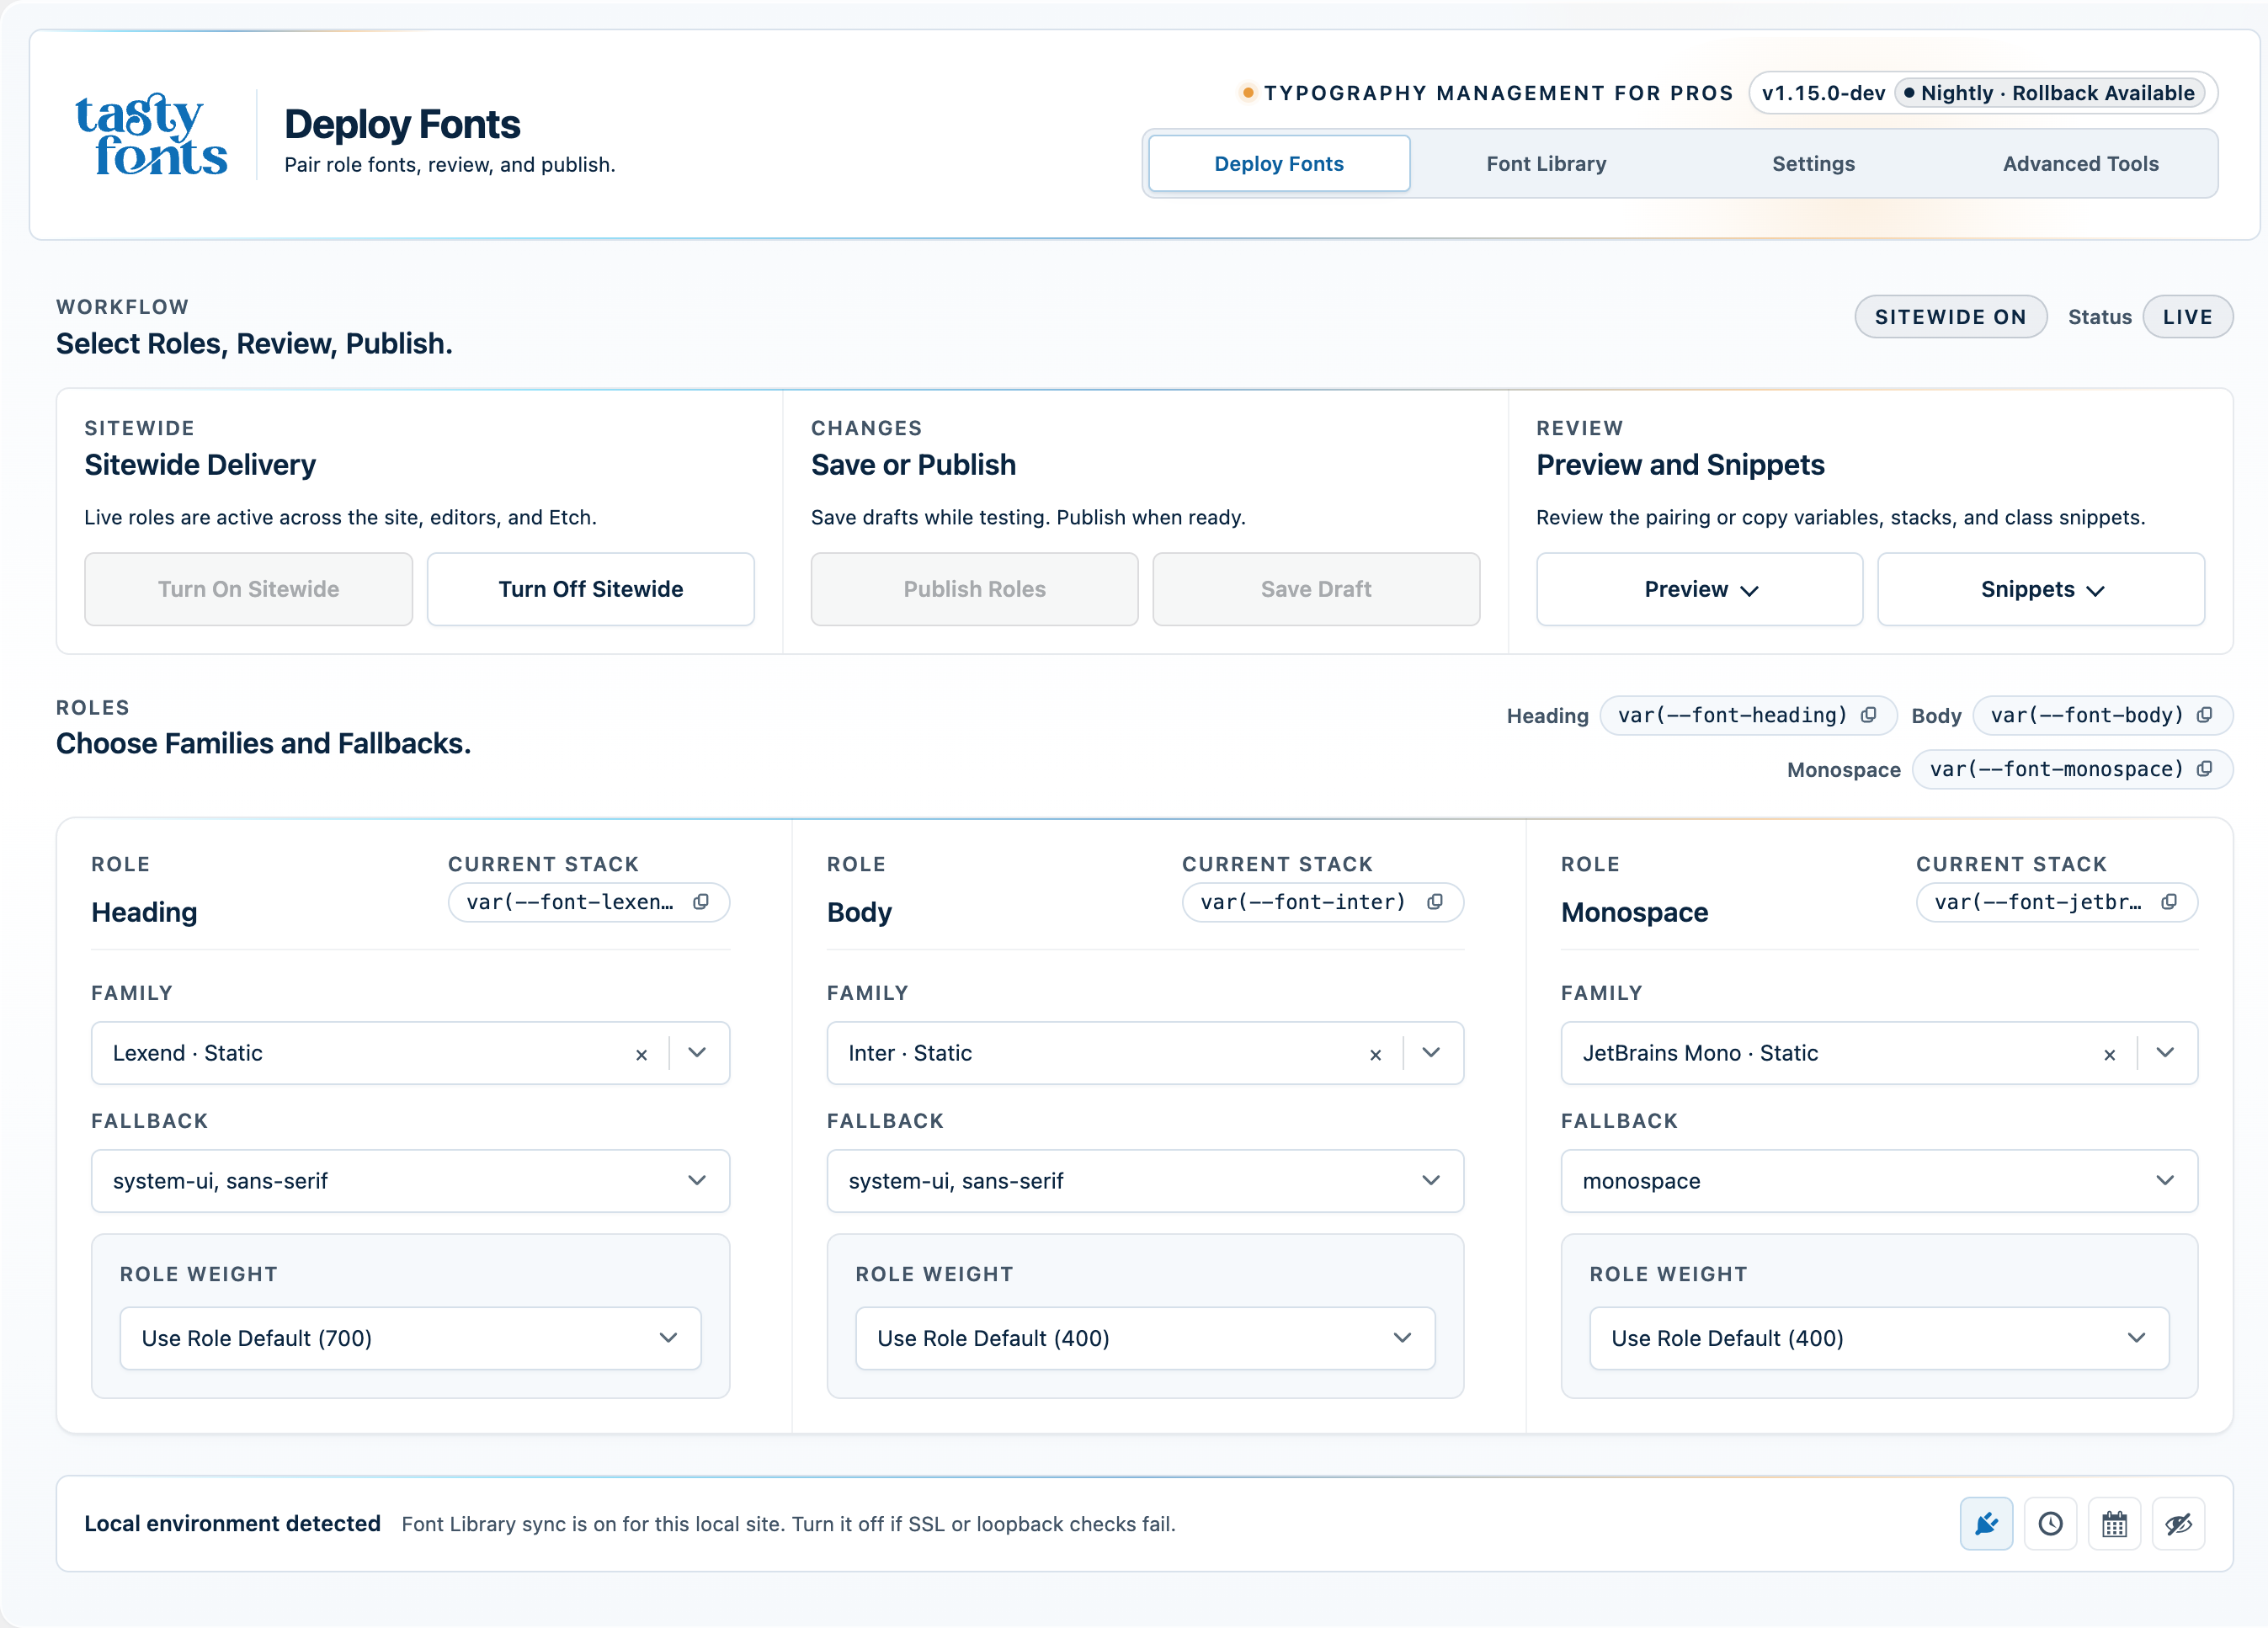Click the clock icon in the local environment notice
Viewport: 2268px width, 1628px height.
click(2050, 1523)
